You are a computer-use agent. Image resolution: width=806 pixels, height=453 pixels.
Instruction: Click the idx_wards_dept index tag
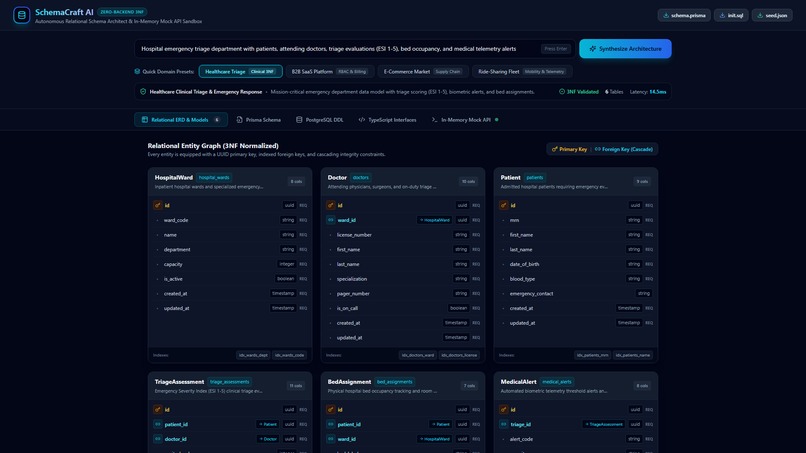point(253,355)
